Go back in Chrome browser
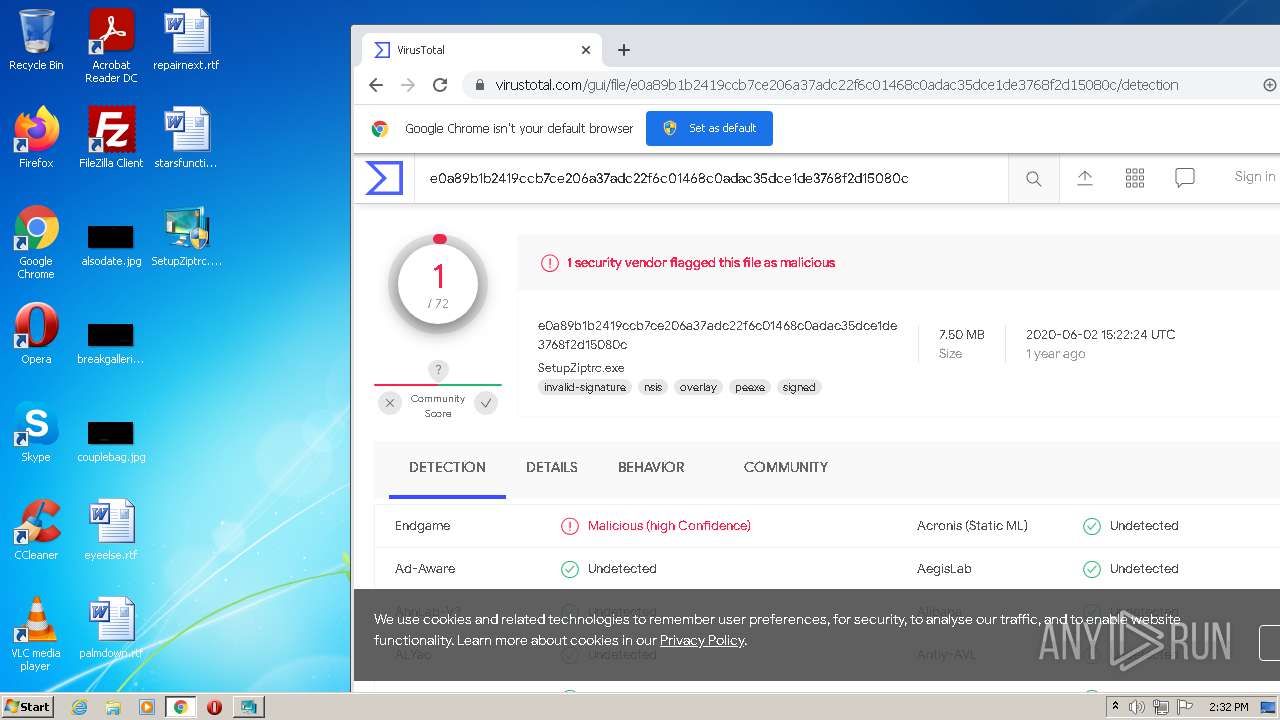Image resolution: width=1280 pixels, height=720 pixels. coord(376,85)
